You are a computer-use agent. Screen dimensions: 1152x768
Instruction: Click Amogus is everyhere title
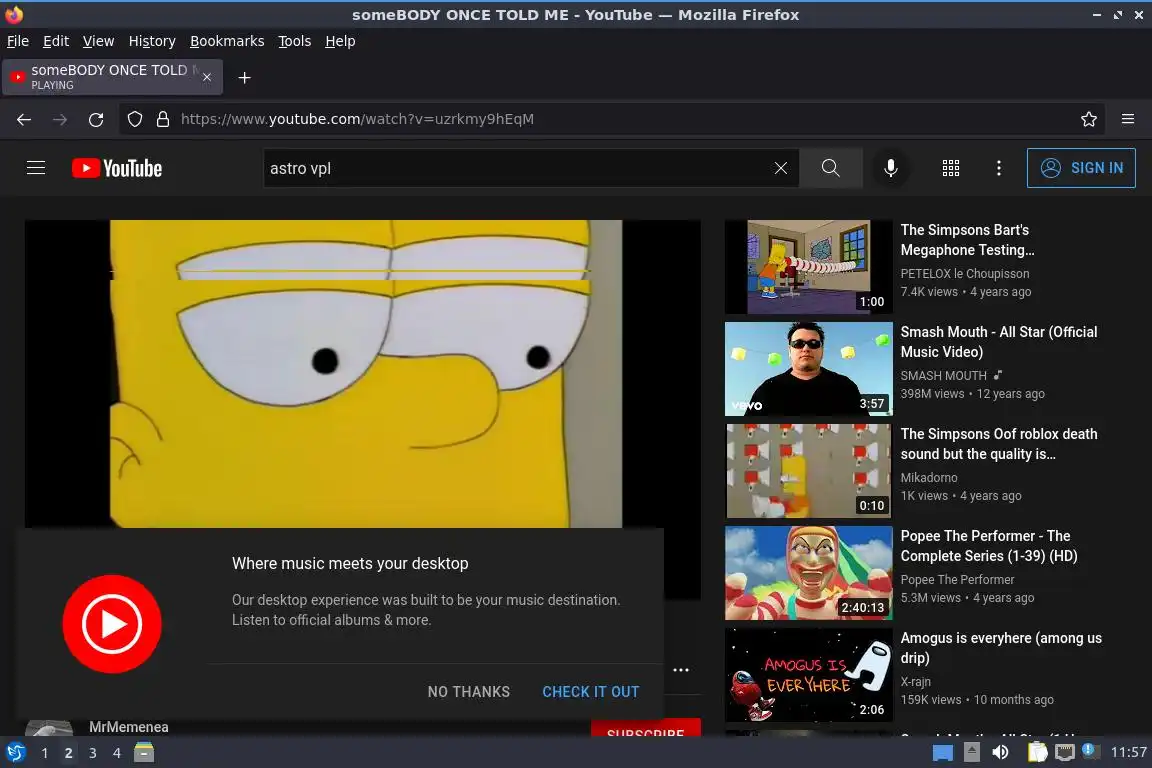click(x=1001, y=647)
